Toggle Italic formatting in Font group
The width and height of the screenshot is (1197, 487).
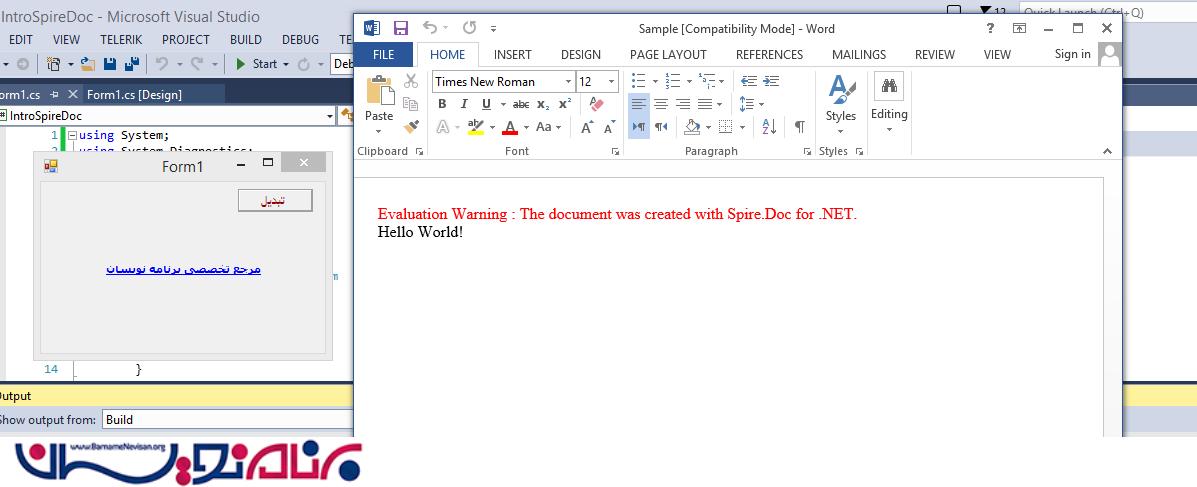click(464, 104)
